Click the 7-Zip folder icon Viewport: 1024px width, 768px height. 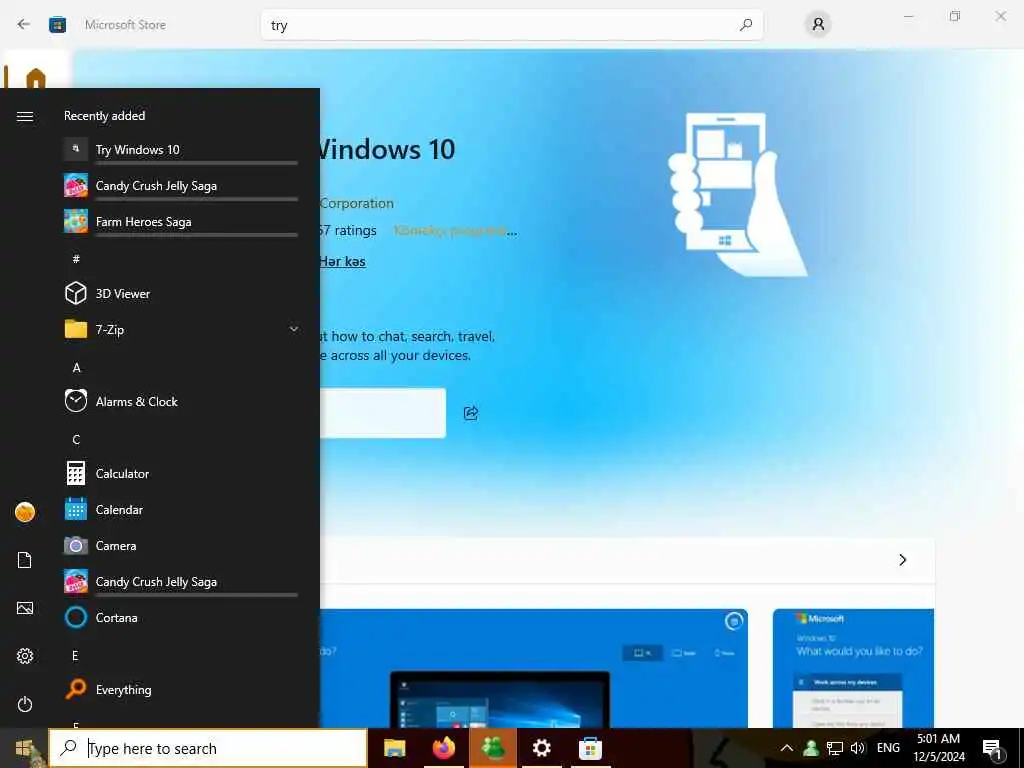(x=76, y=329)
